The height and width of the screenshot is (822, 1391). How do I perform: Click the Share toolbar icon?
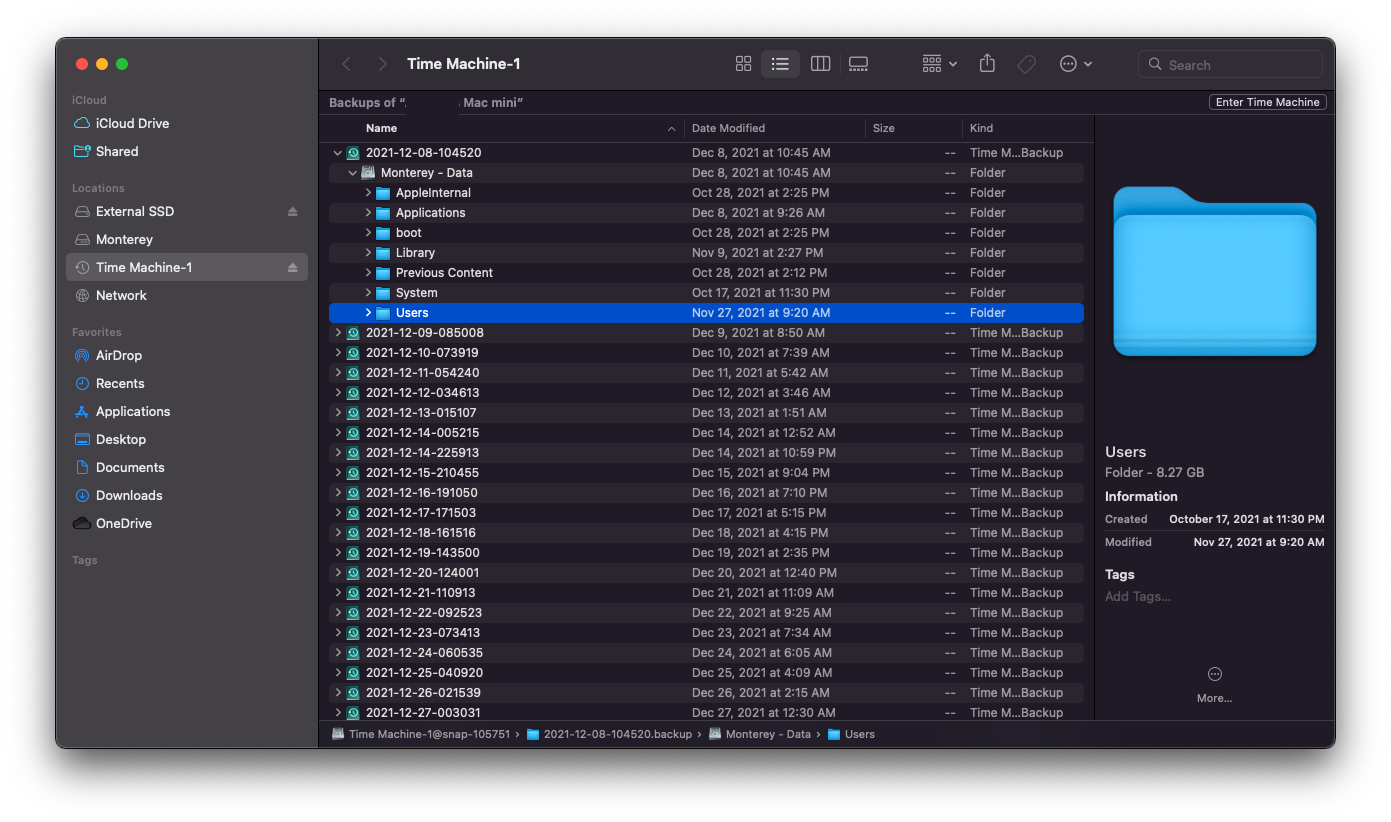point(987,64)
